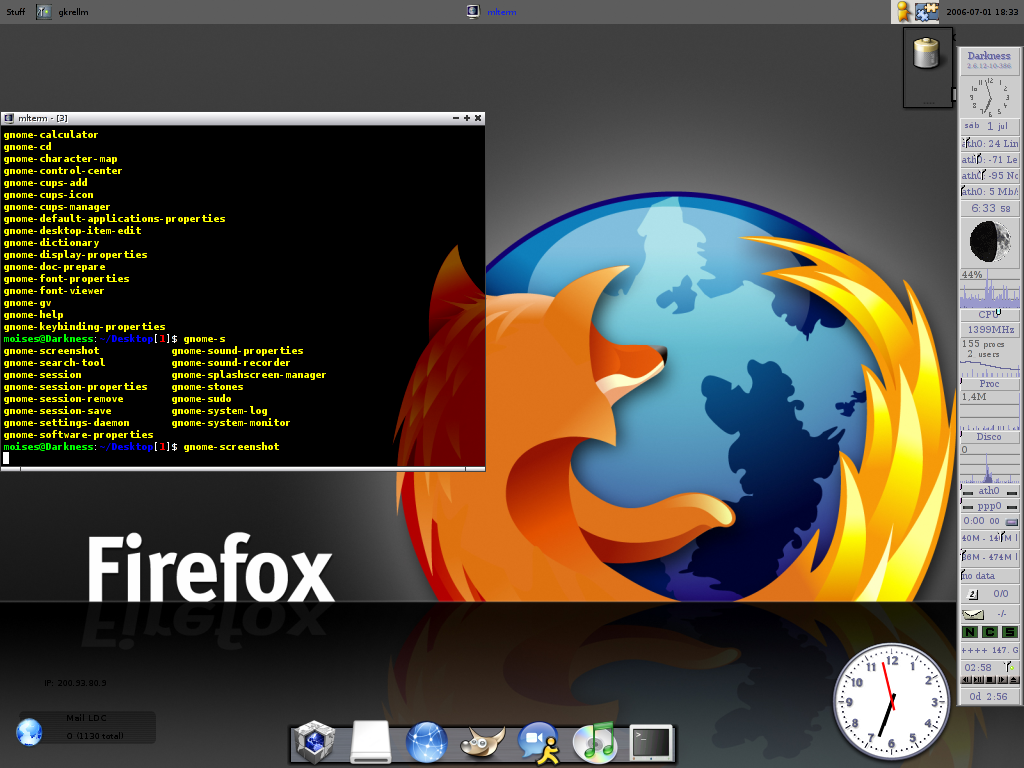This screenshot has height=768, width=1024.
Task: Open the Stuff menu in top panel
Action: tap(16, 12)
